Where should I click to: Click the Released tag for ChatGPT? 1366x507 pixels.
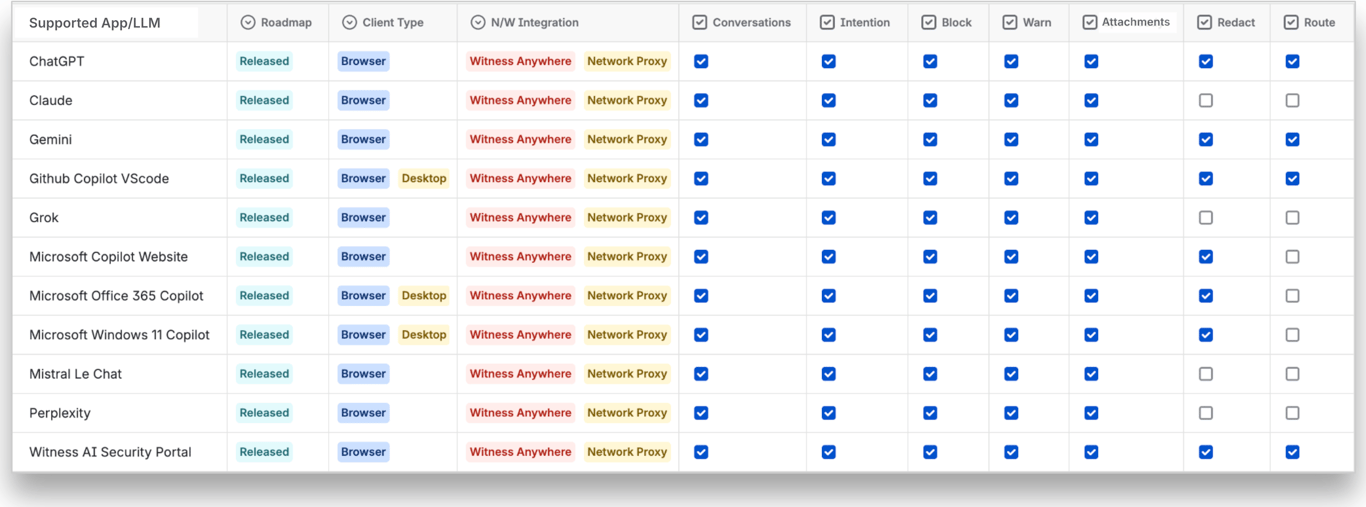pos(264,61)
